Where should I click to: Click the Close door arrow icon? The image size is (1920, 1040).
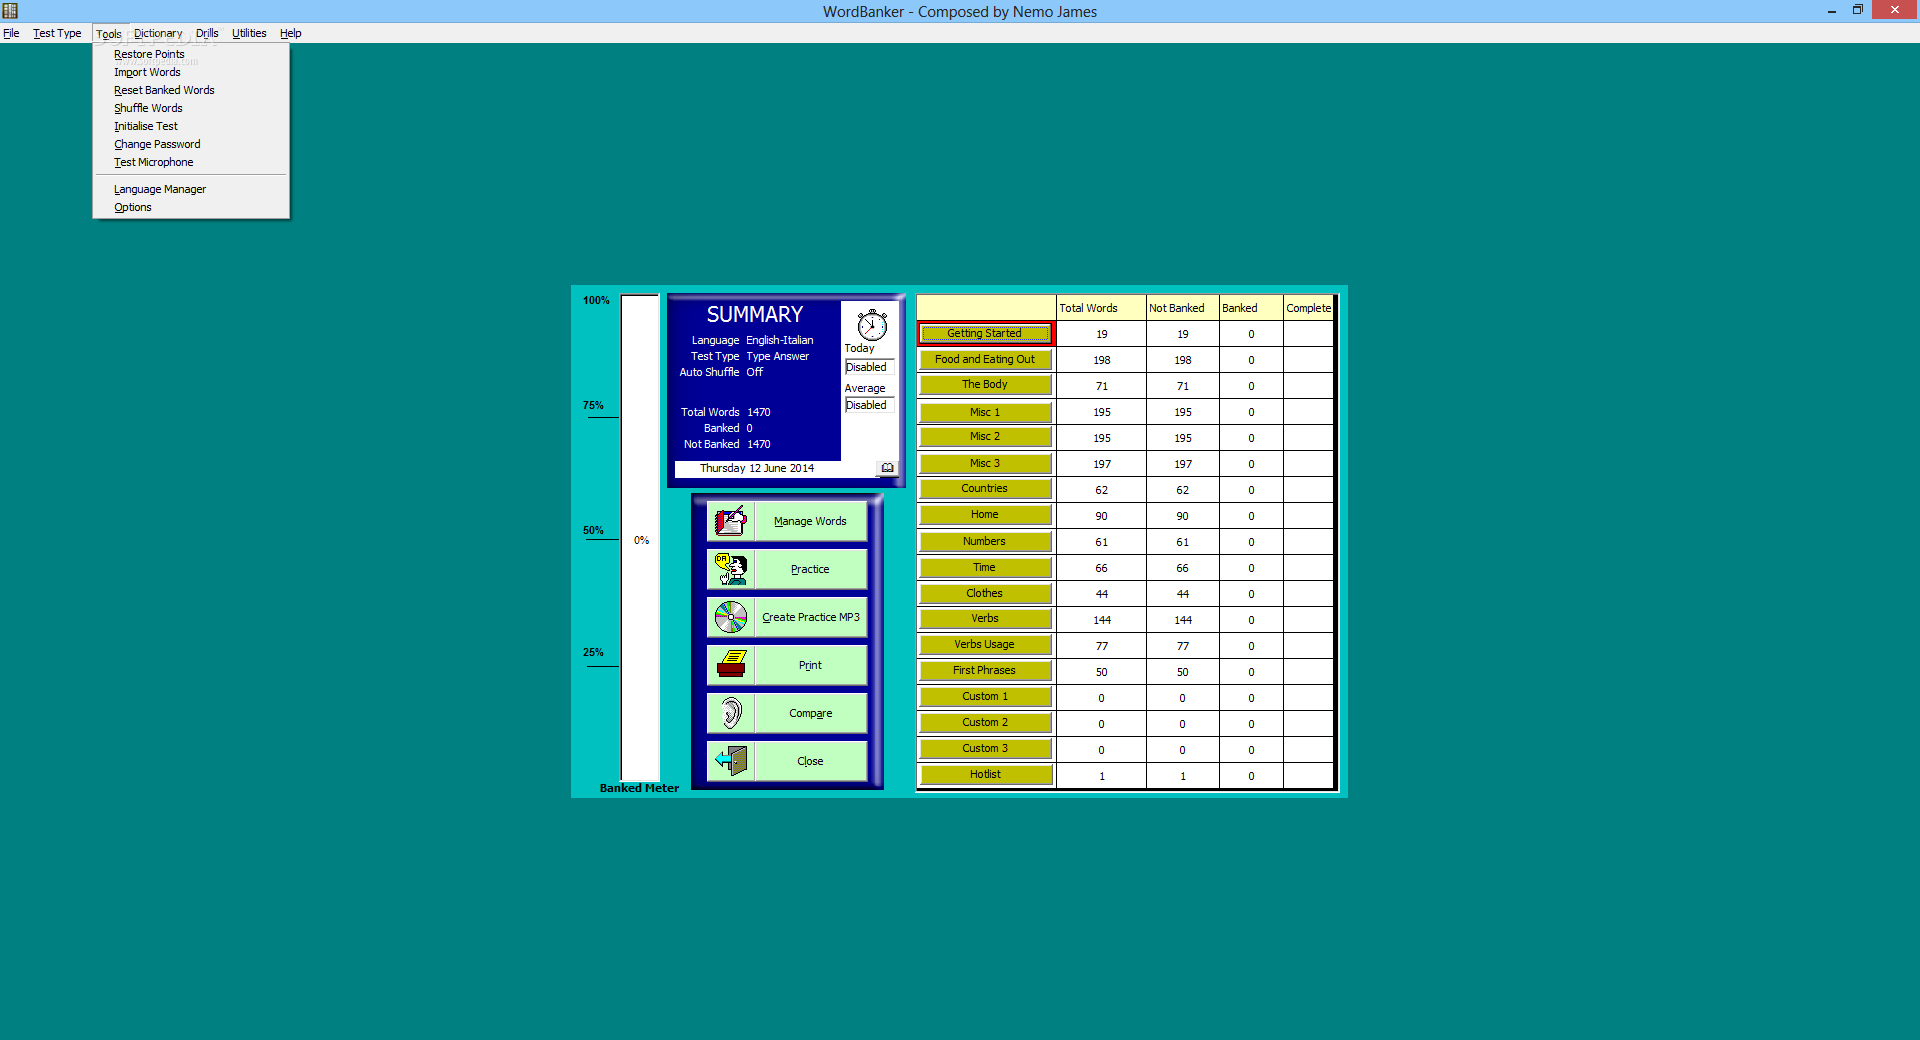tap(731, 761)
